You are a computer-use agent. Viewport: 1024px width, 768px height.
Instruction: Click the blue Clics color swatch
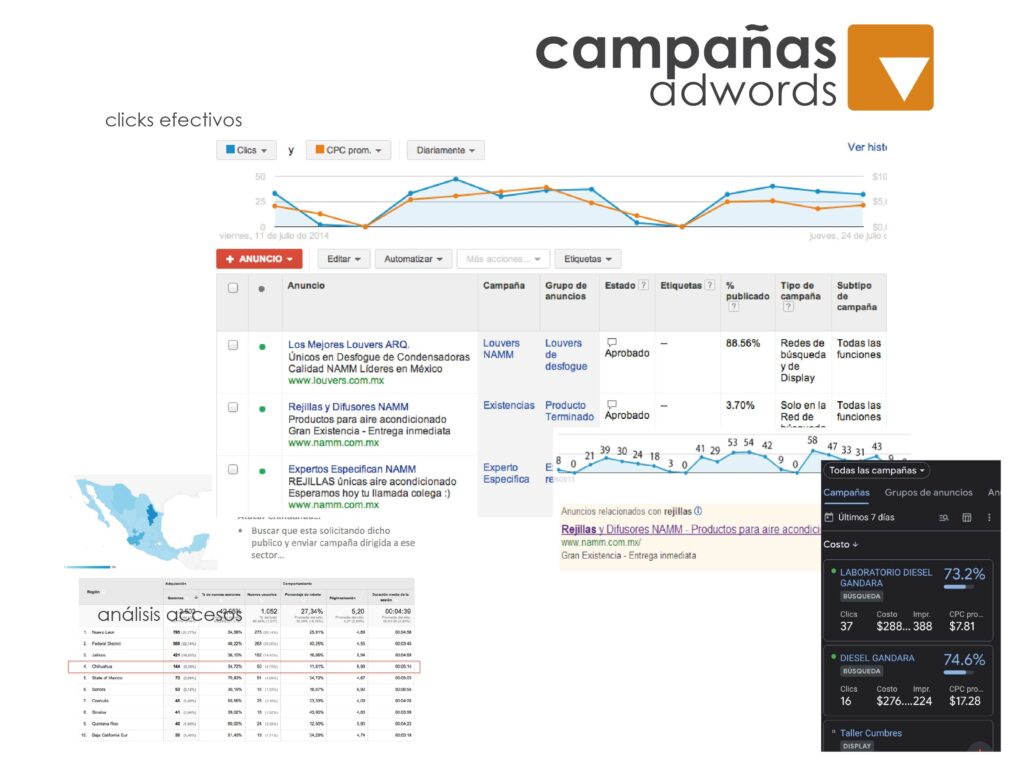[x=231, y=150]
